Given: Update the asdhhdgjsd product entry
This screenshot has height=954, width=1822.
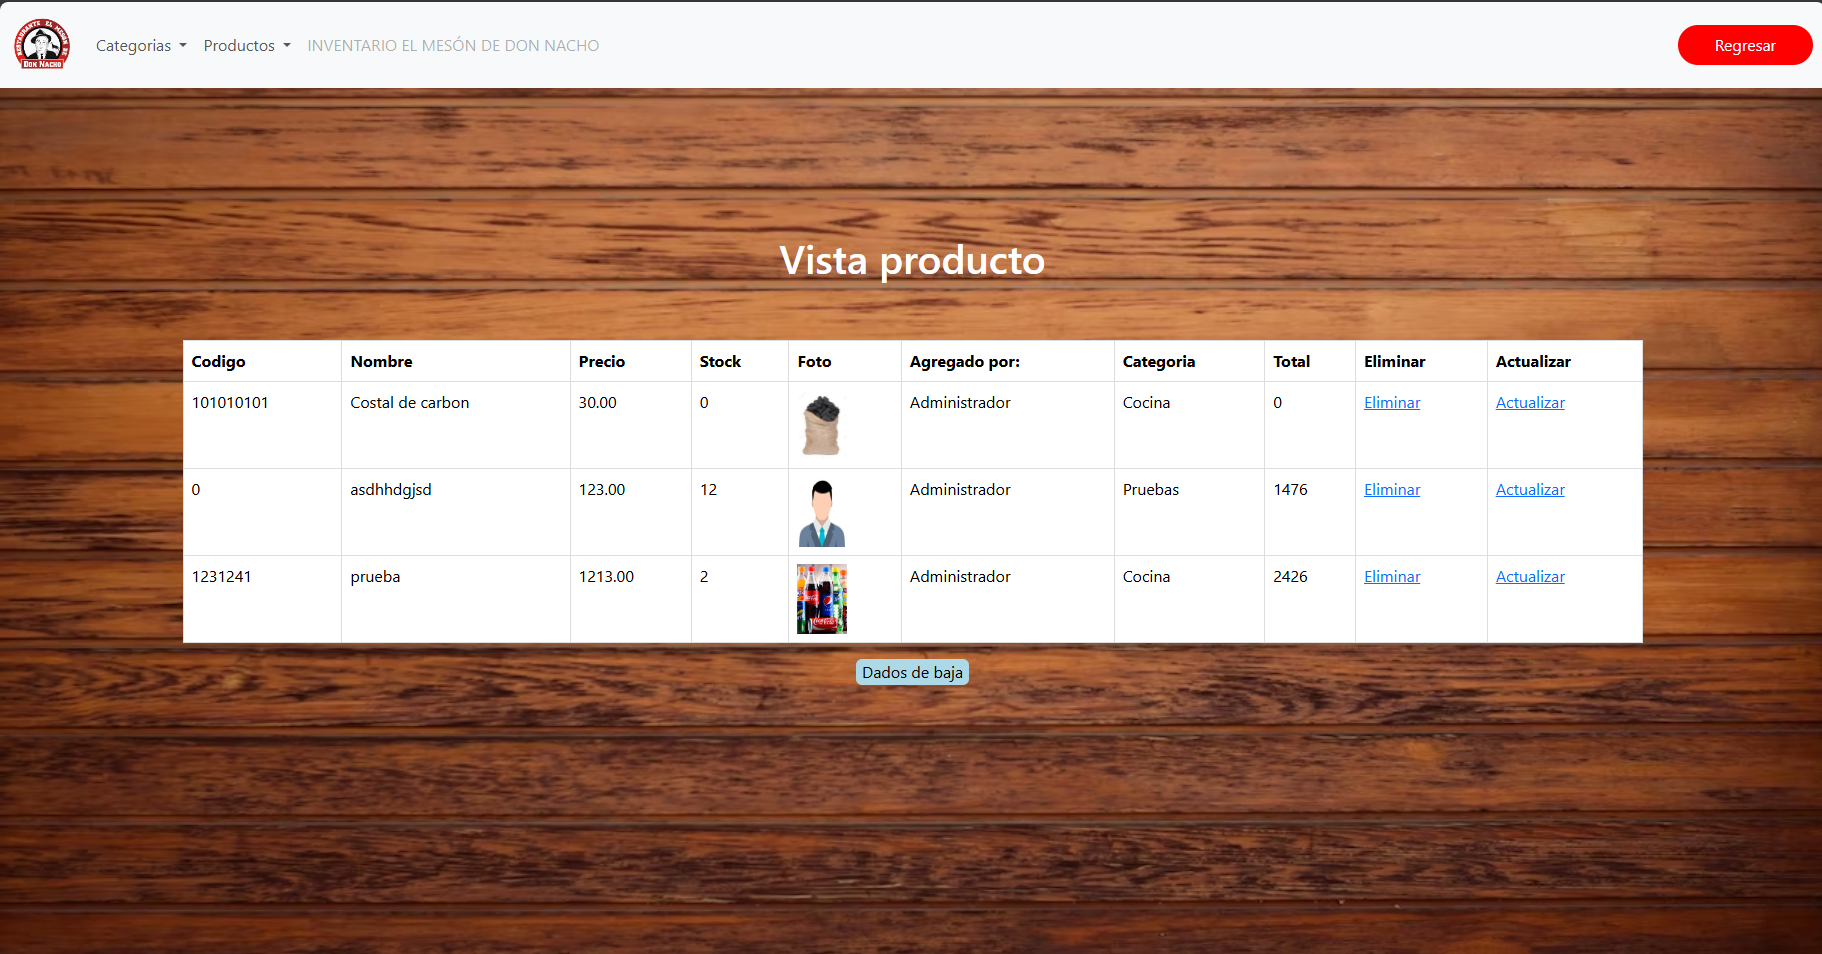Looking at the screenshot, I should [x=1529, y=490].
